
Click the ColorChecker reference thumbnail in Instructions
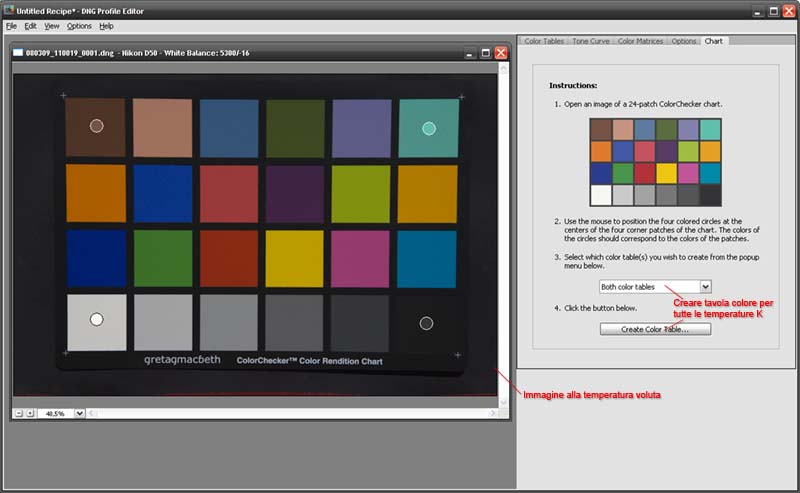[x=656, y=162]
